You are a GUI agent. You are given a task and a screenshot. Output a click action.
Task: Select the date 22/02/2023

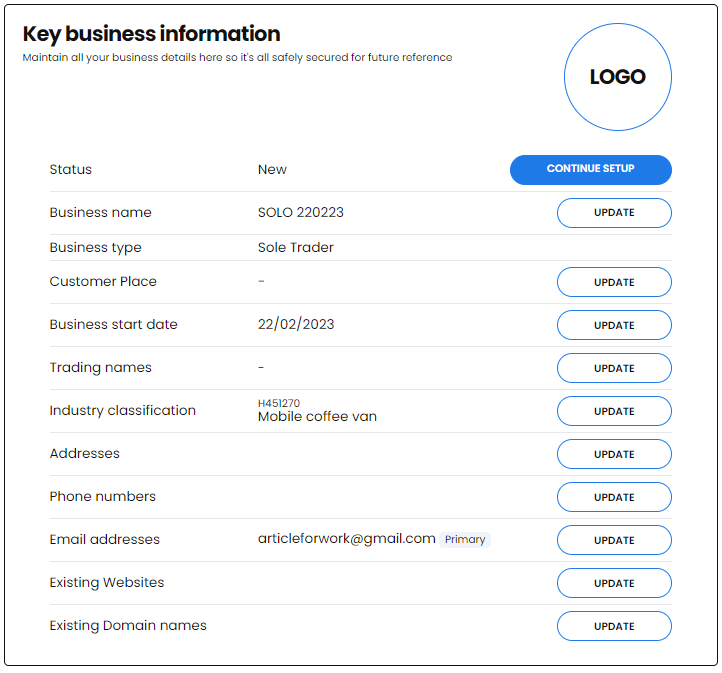(296, 324)
